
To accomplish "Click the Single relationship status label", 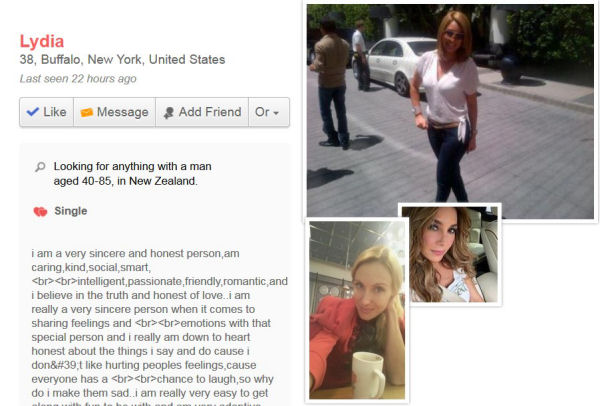I will click(x=71, y=211).
